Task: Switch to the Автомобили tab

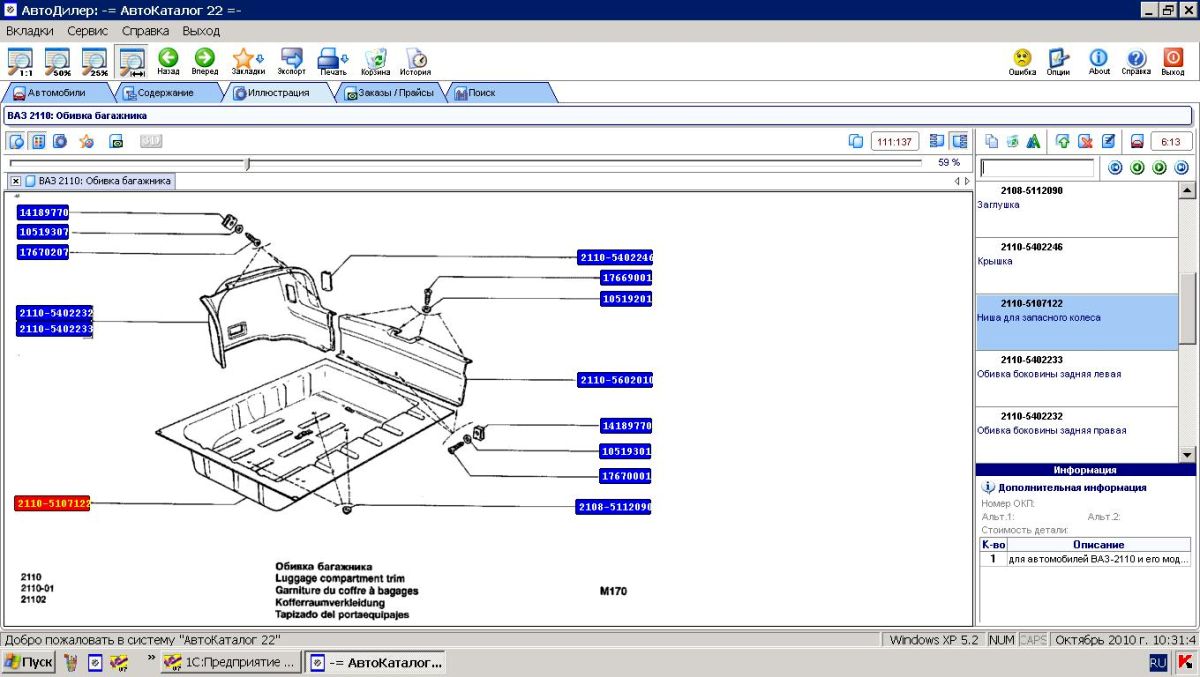Action: [56, 93]
